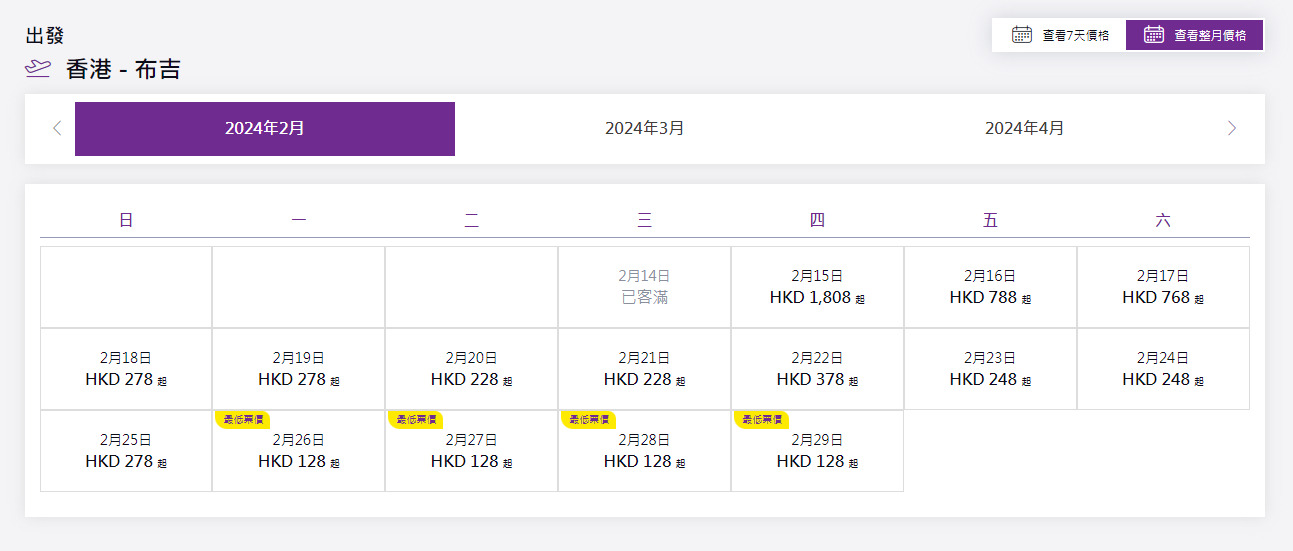This screenshot has height=551, width=1293.
Task: Click the sold-out 2月14日 cell
Action: (644, 287)
